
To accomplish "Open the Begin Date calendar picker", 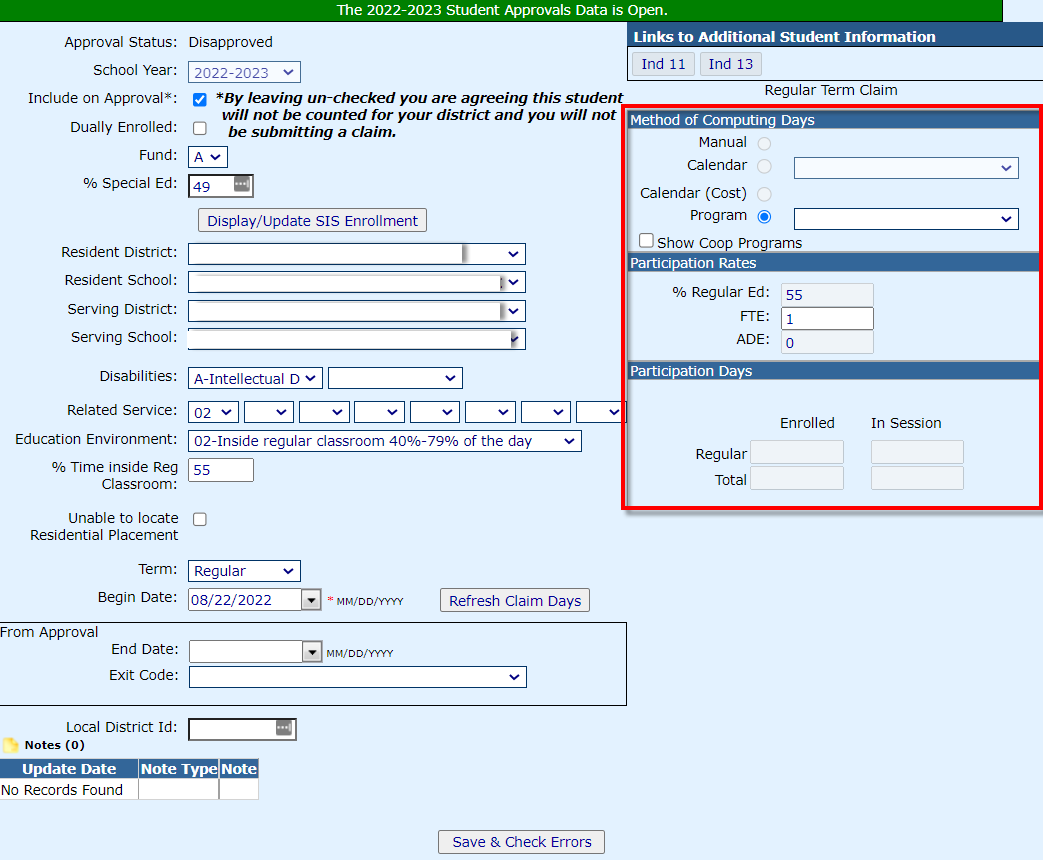I will 311,601.
